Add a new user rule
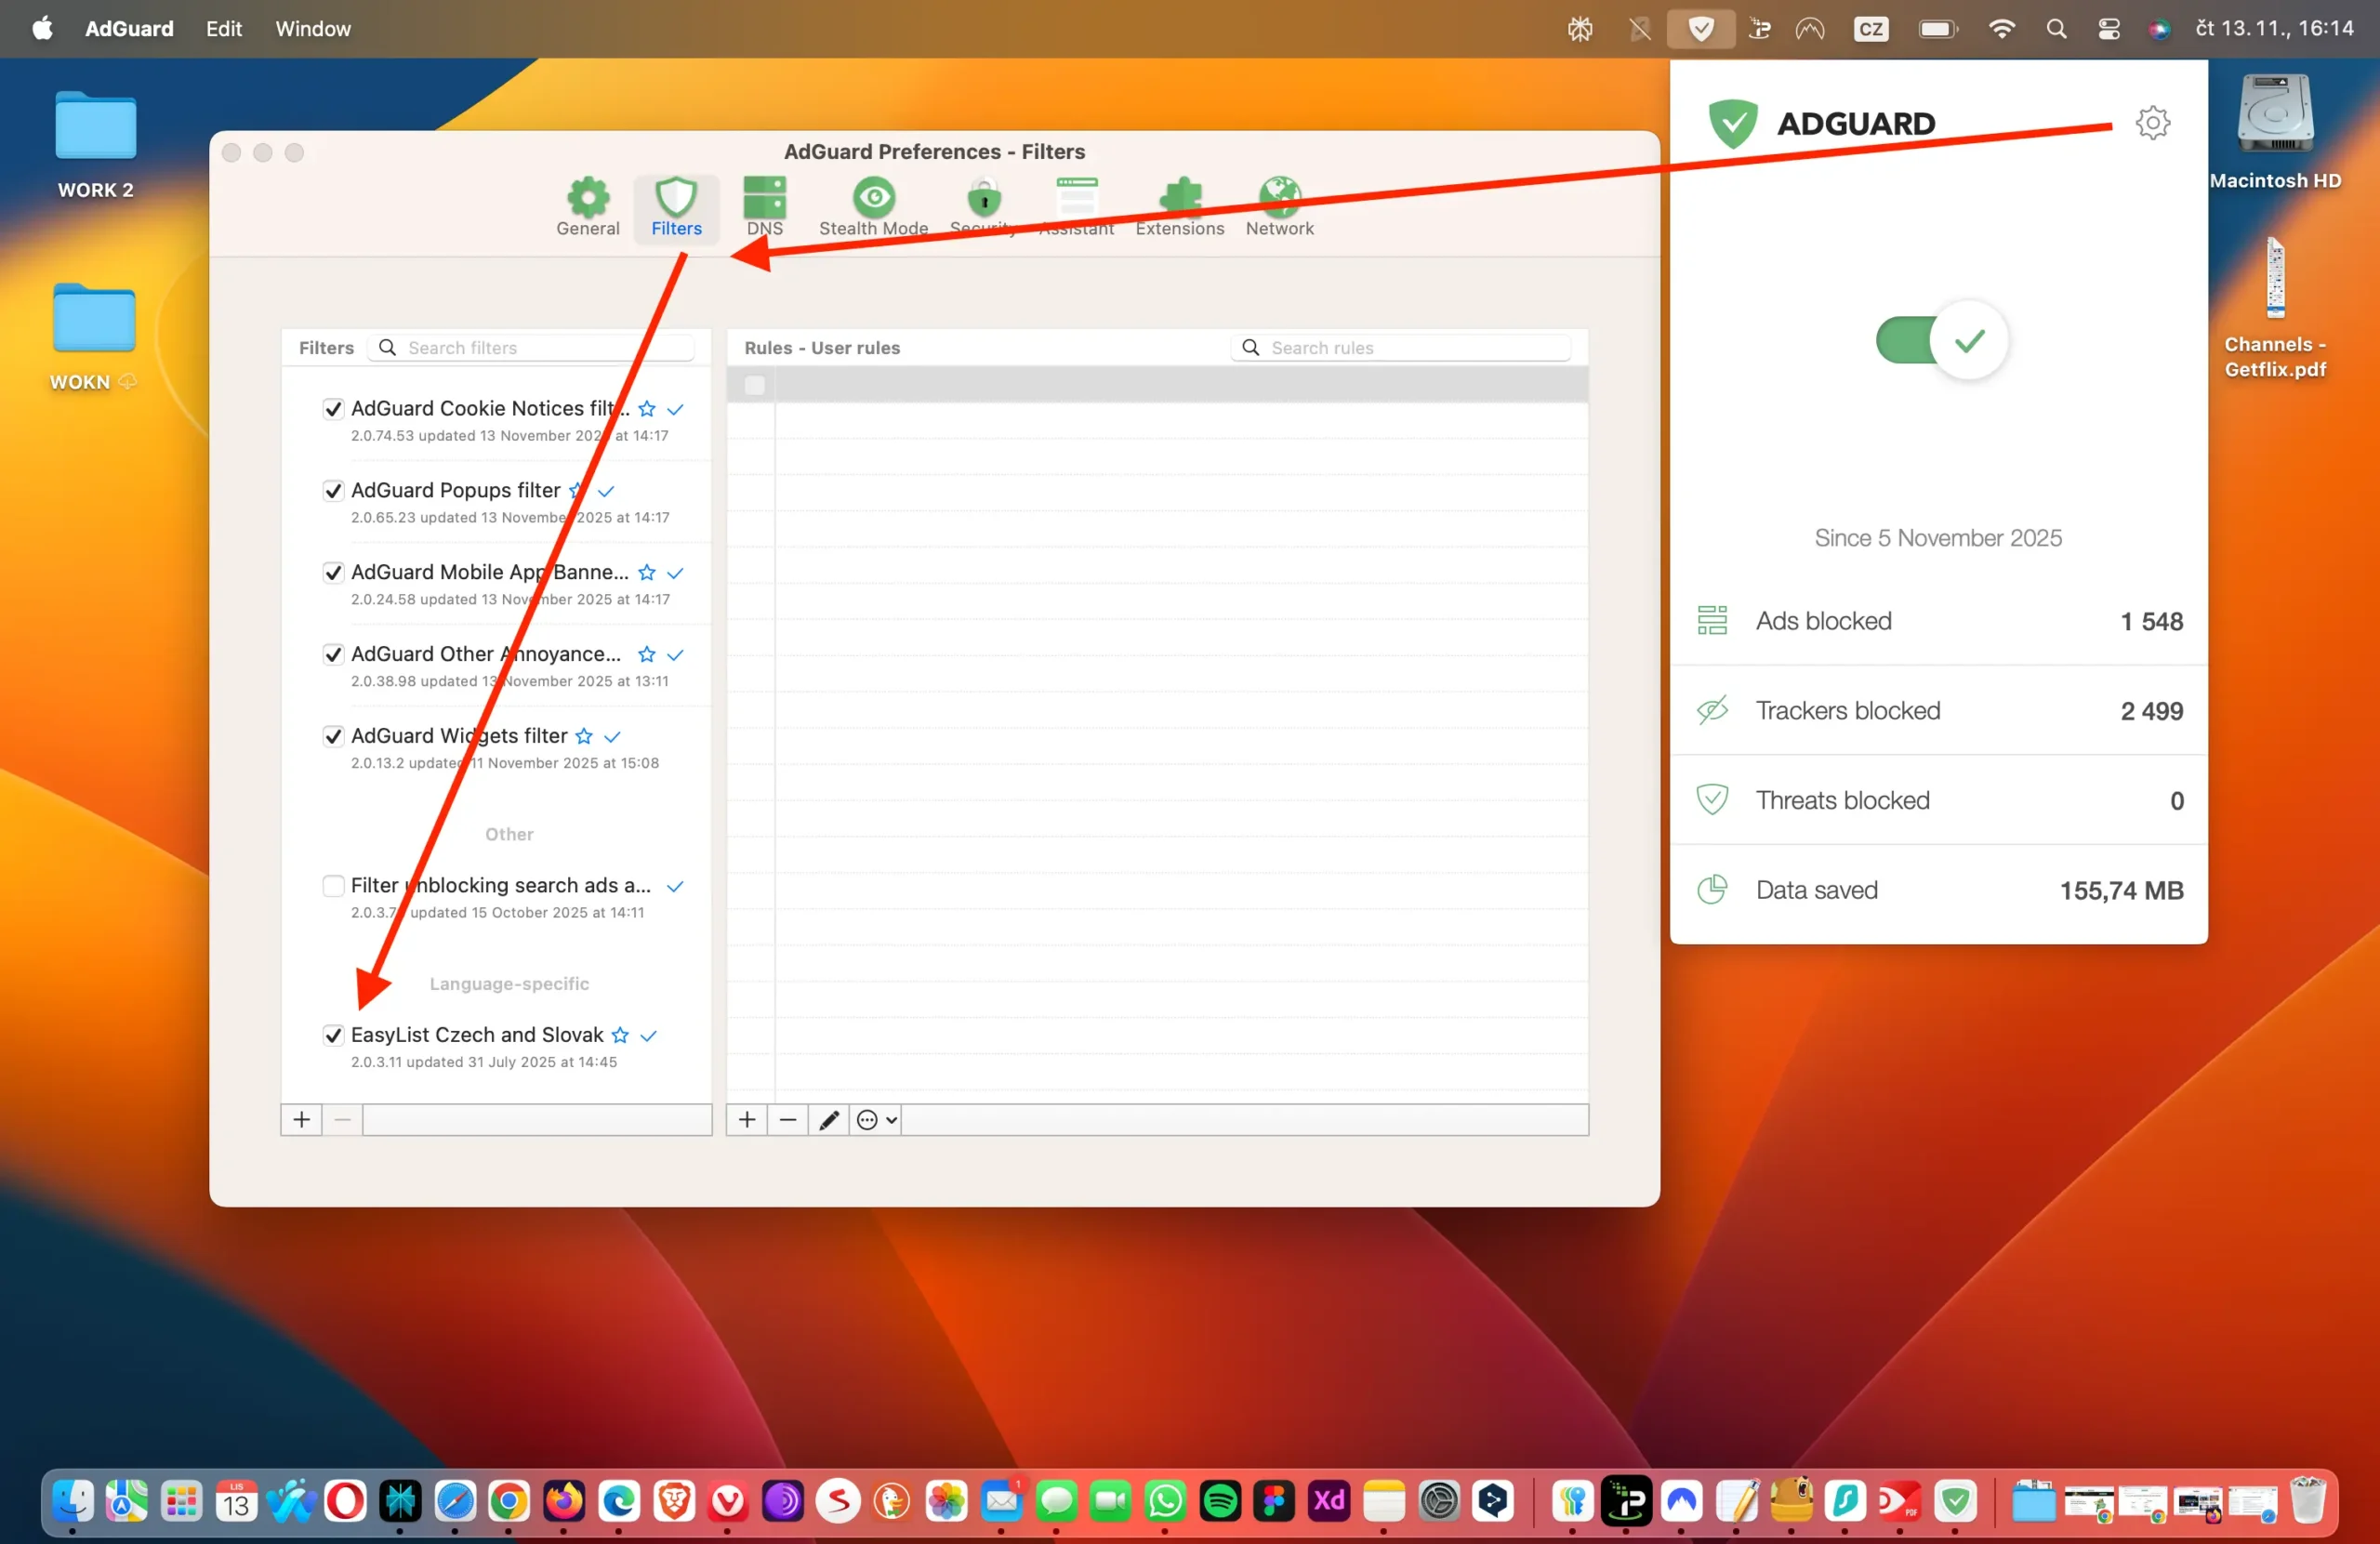This screenshot has height=1544, width=2380. pos(746,1120)
